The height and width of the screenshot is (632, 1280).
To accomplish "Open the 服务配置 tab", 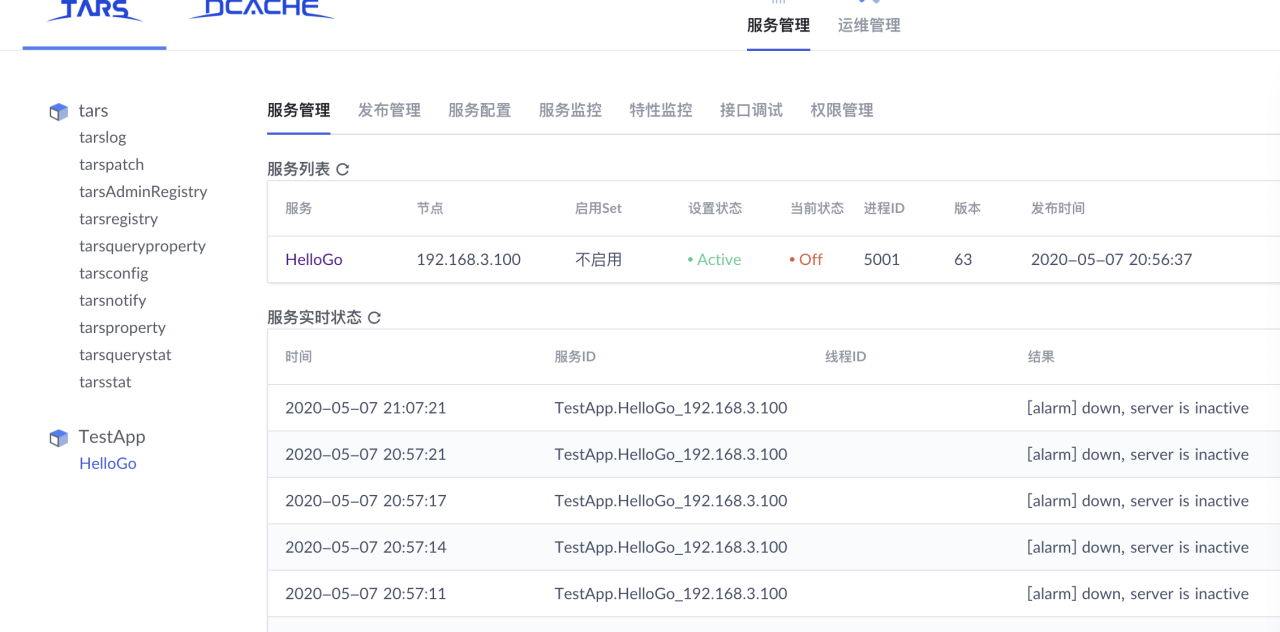I will [x=479, y=111].
